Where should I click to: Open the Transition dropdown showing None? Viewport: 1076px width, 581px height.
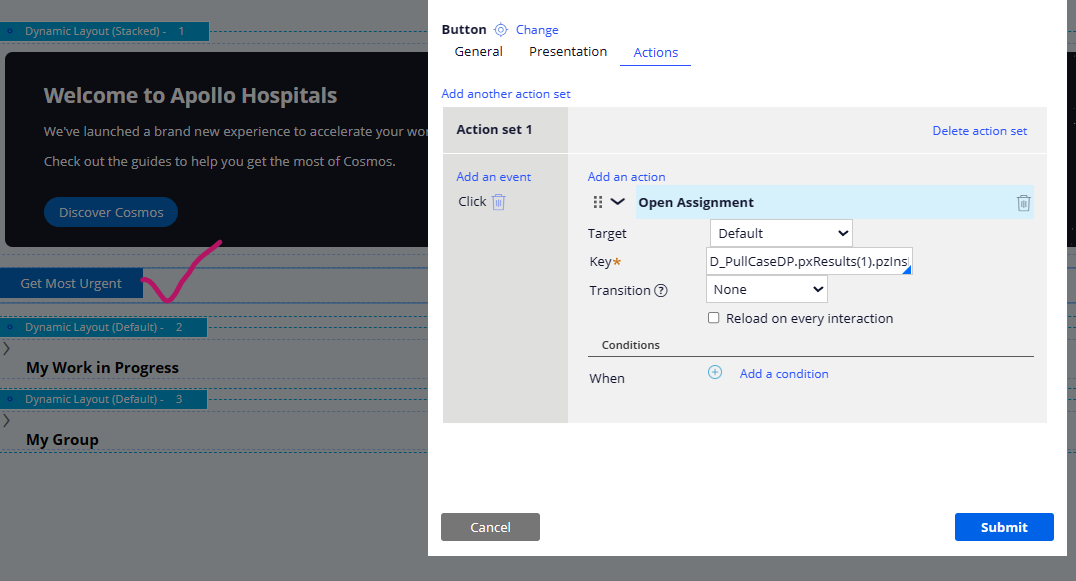[x=766, y=289]
